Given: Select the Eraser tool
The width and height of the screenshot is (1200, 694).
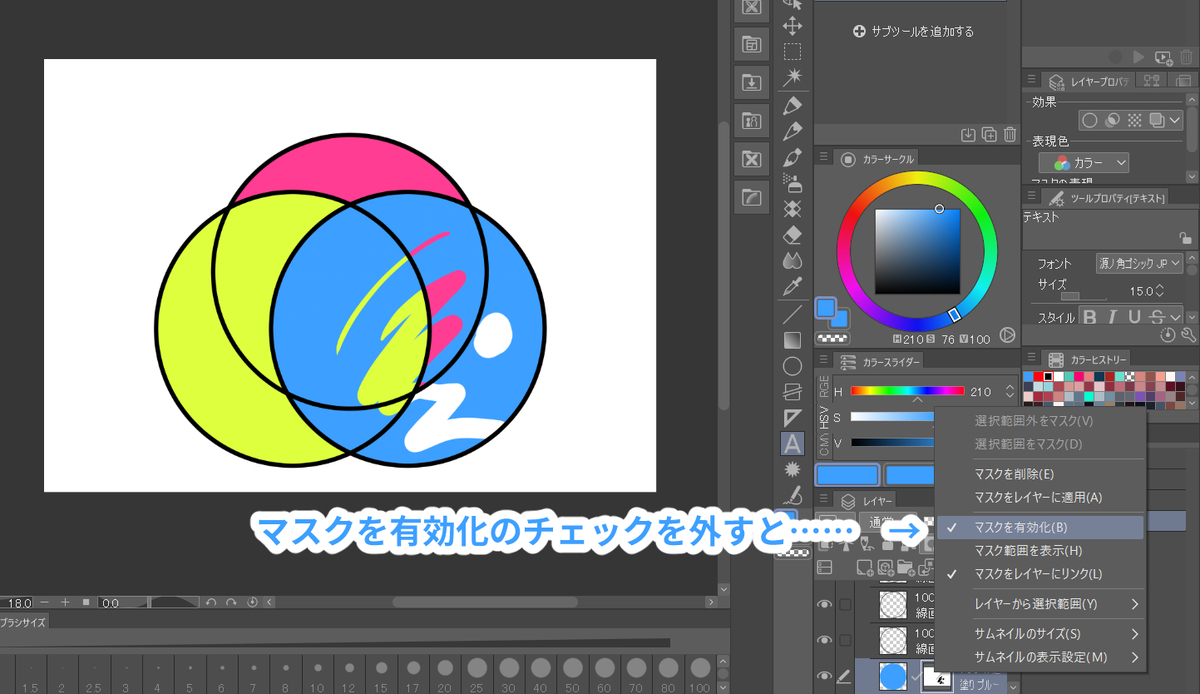Looking at the screenshot, I should [x=792, y=235].
